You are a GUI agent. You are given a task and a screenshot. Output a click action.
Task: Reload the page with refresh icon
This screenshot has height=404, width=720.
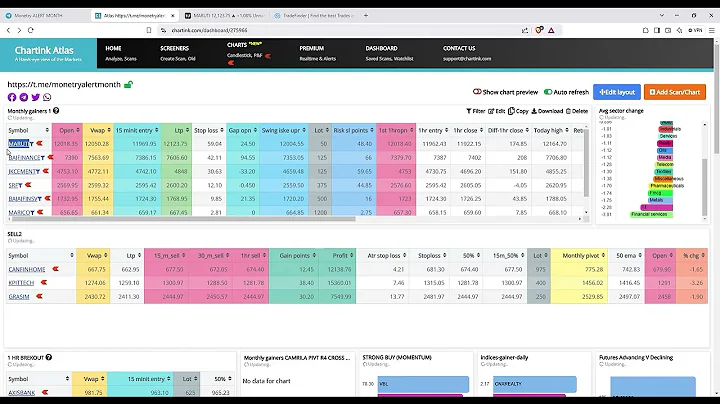[x=31, y=30]
